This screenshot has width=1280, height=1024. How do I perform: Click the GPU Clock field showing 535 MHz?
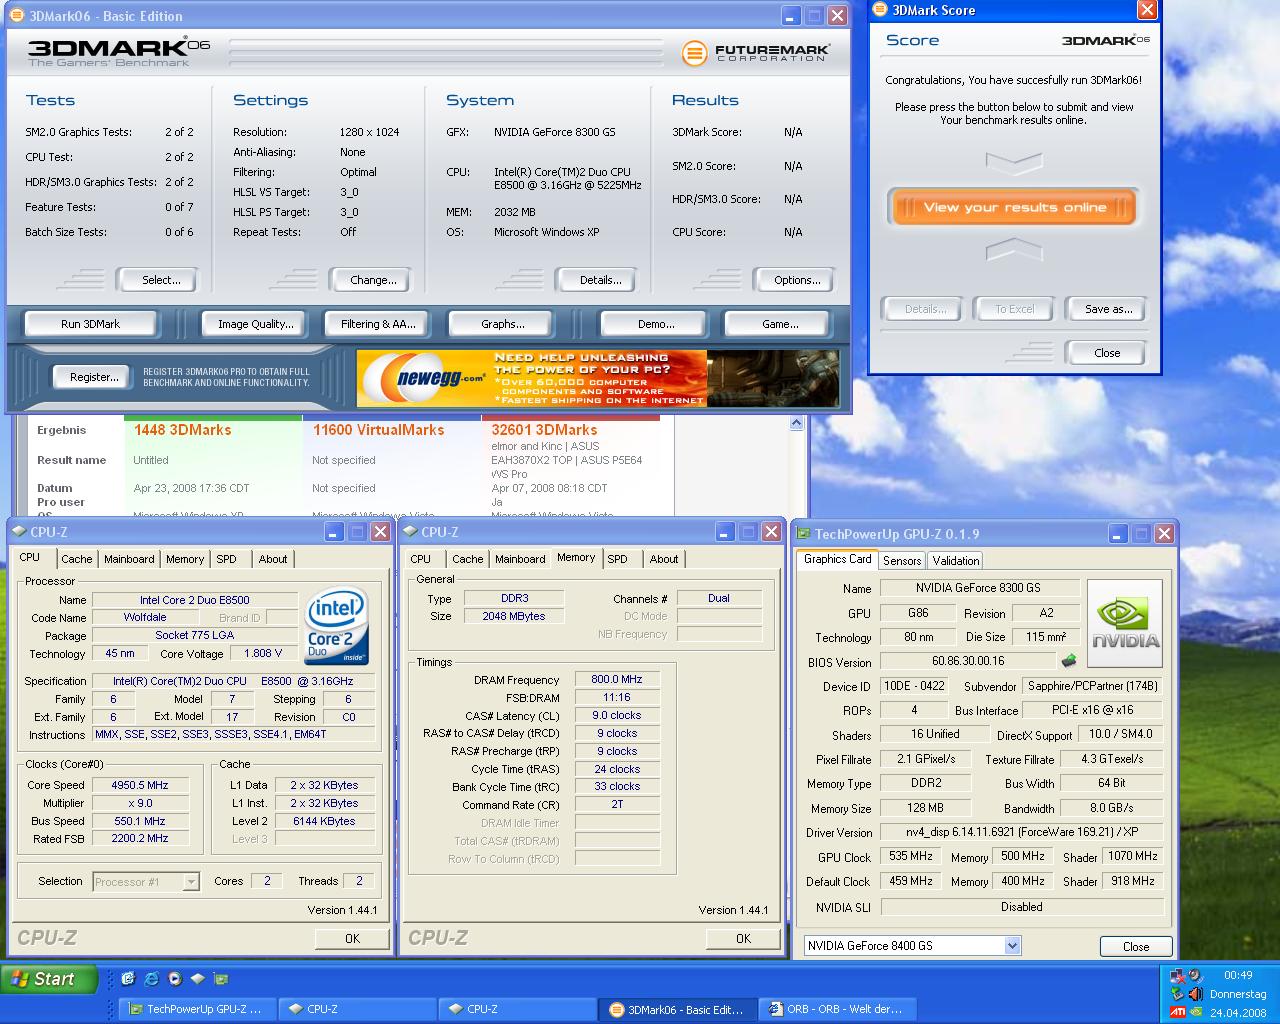click(910, 857)
